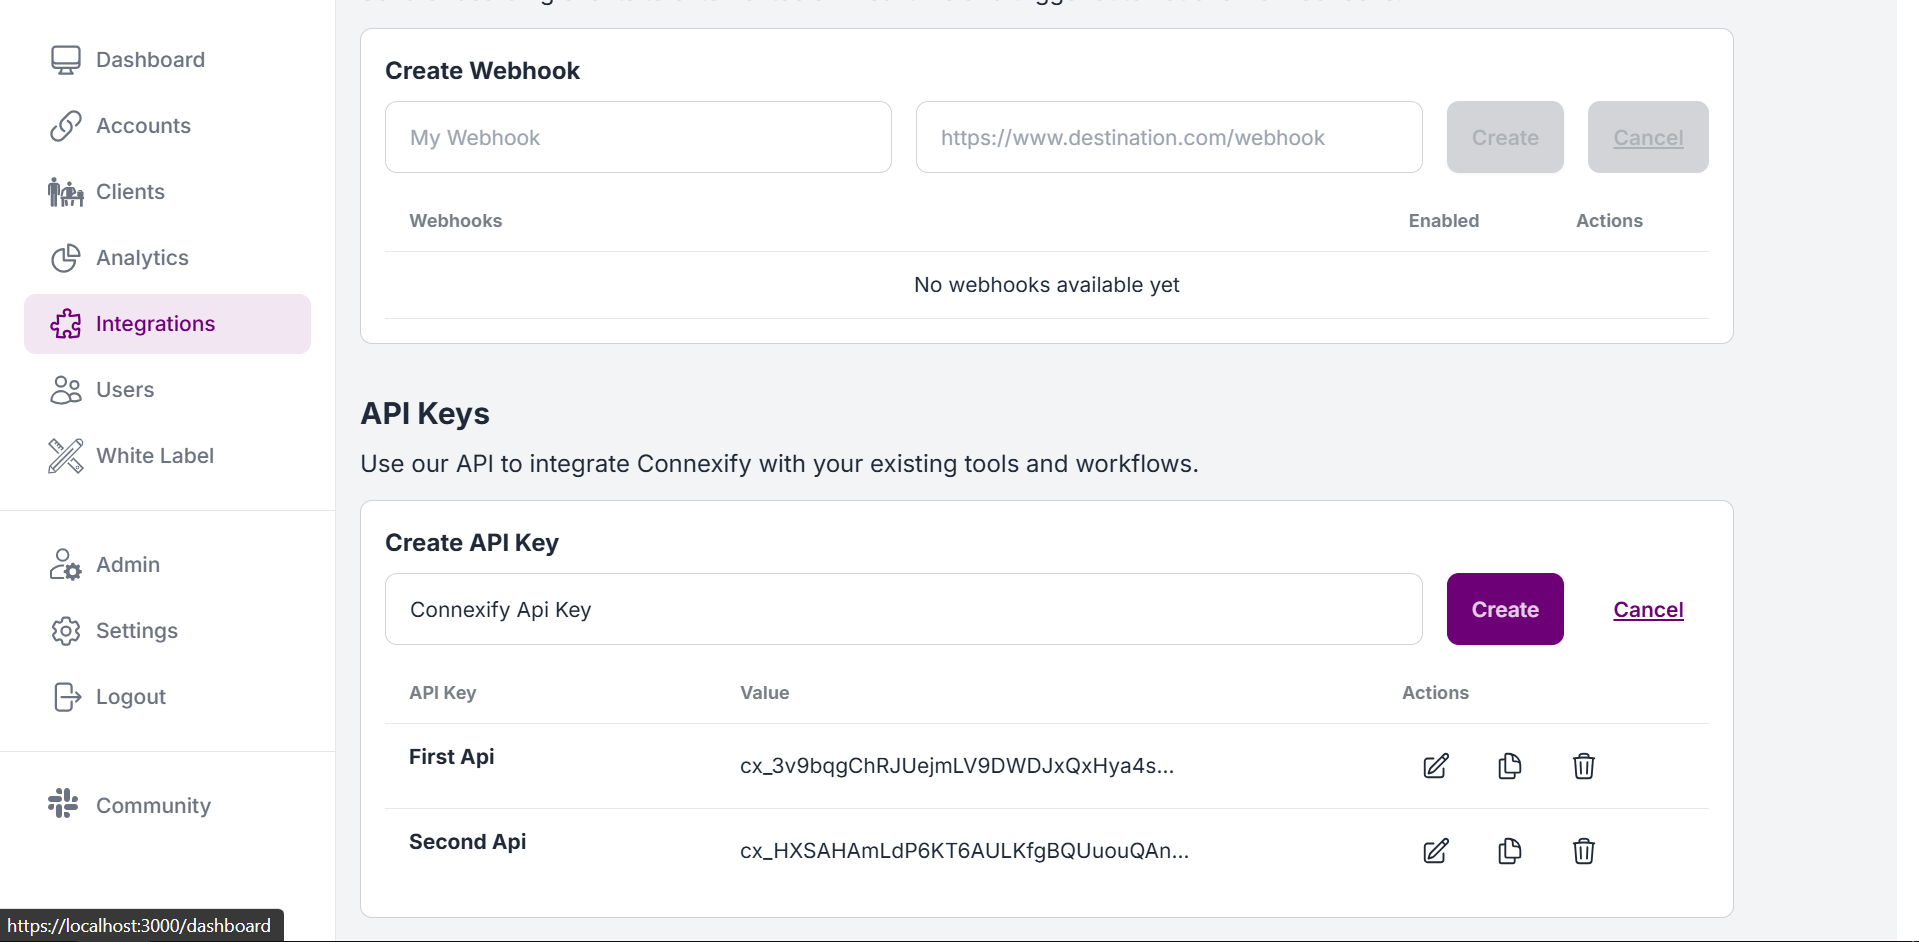Select the Accounts icon in sidebar
Image resolution: width=1919 pixels, height=942 pixels.
tap(64, 125)
